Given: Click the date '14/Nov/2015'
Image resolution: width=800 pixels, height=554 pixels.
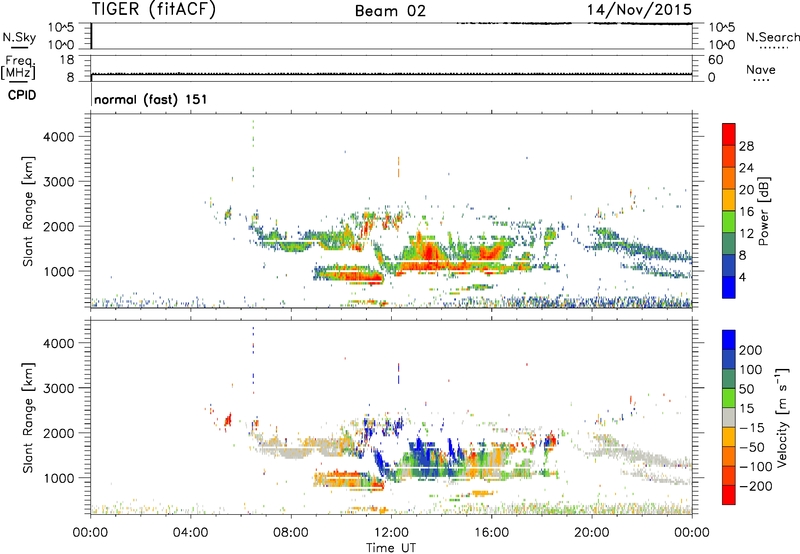Looking at the screenshot, I should point(639,9).
